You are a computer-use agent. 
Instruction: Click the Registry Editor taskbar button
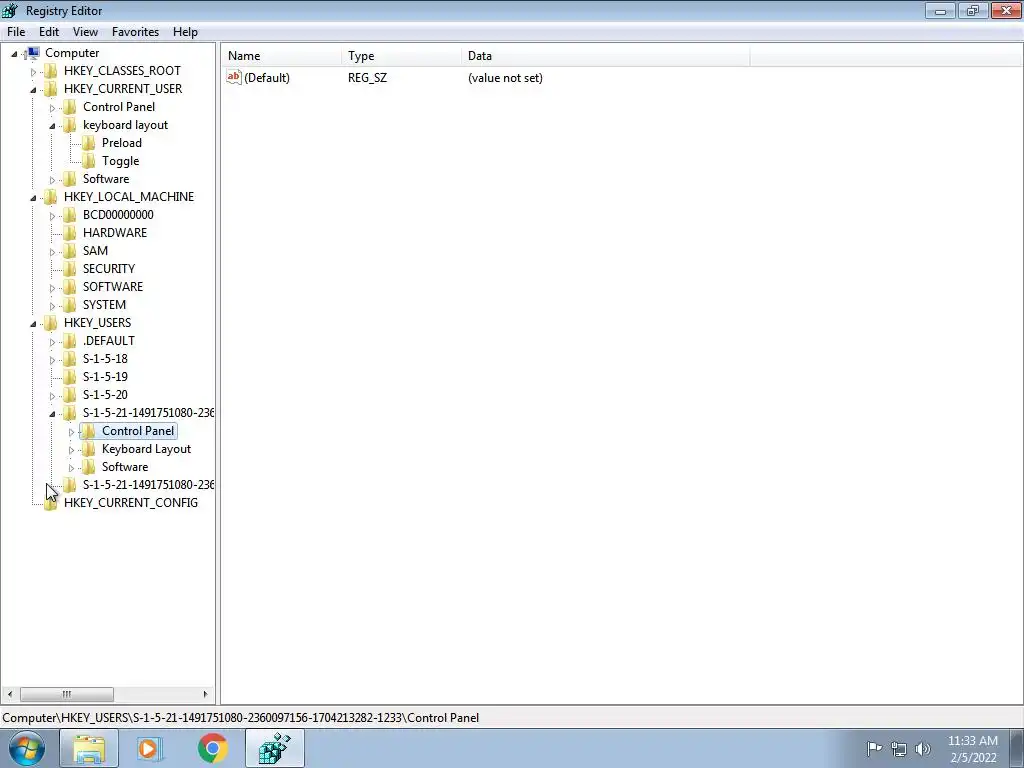click(275, 749)
